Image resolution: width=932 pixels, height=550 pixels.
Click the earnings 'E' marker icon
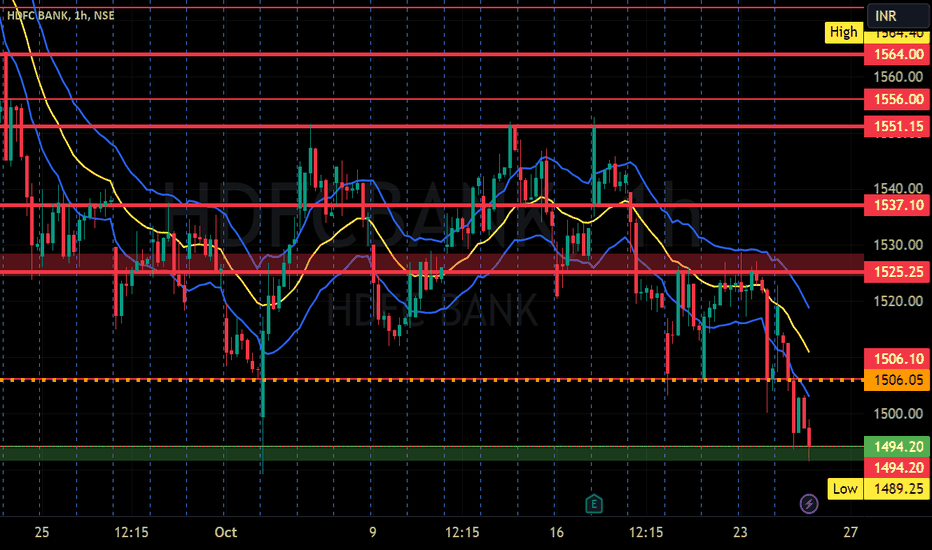coord(594,504)
